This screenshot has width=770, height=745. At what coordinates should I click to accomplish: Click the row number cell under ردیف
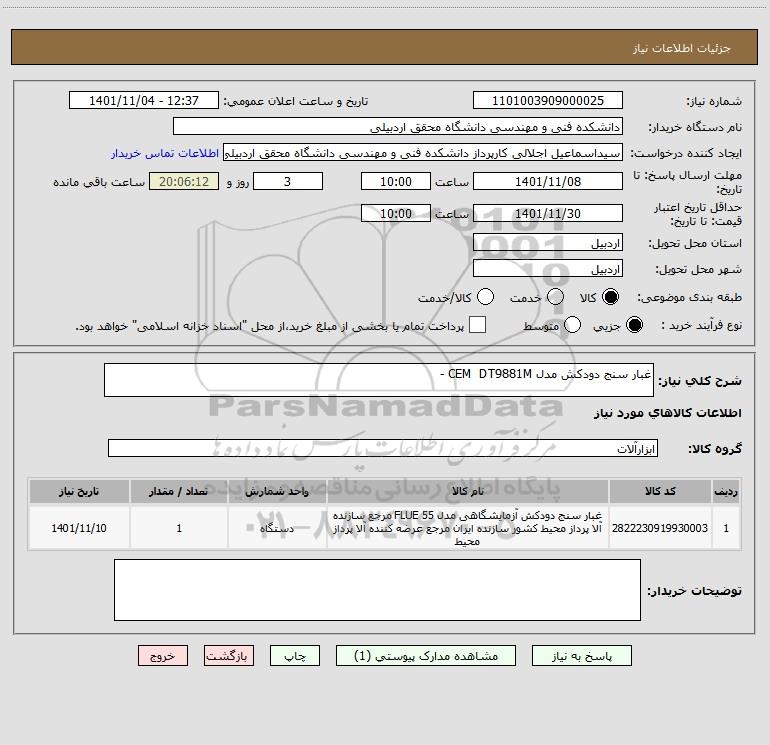point(726,528)
